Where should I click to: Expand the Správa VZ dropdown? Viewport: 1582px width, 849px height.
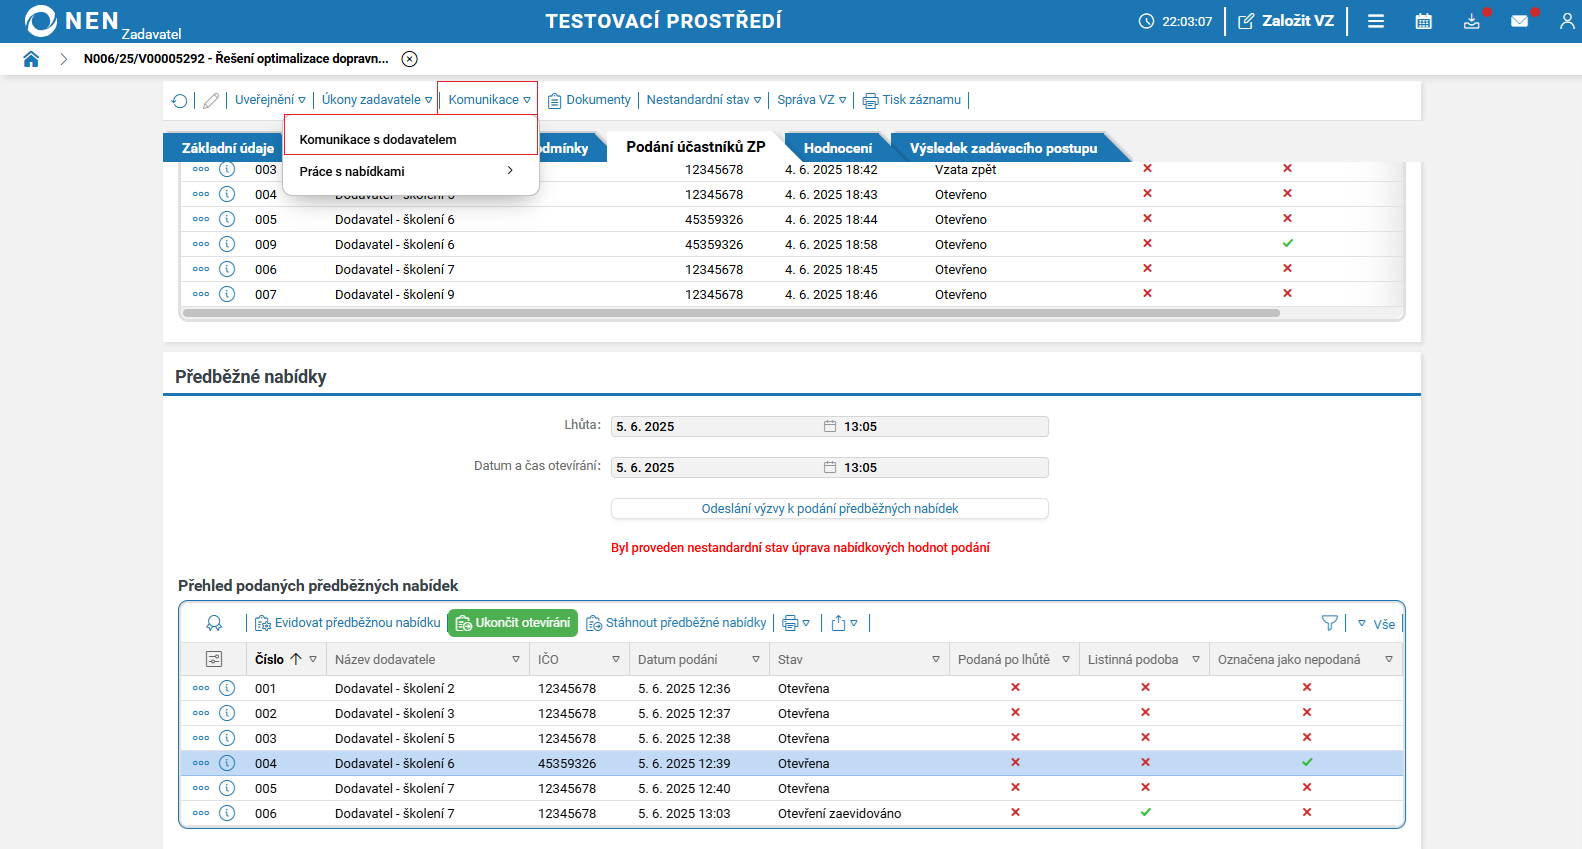click(811, 100)
